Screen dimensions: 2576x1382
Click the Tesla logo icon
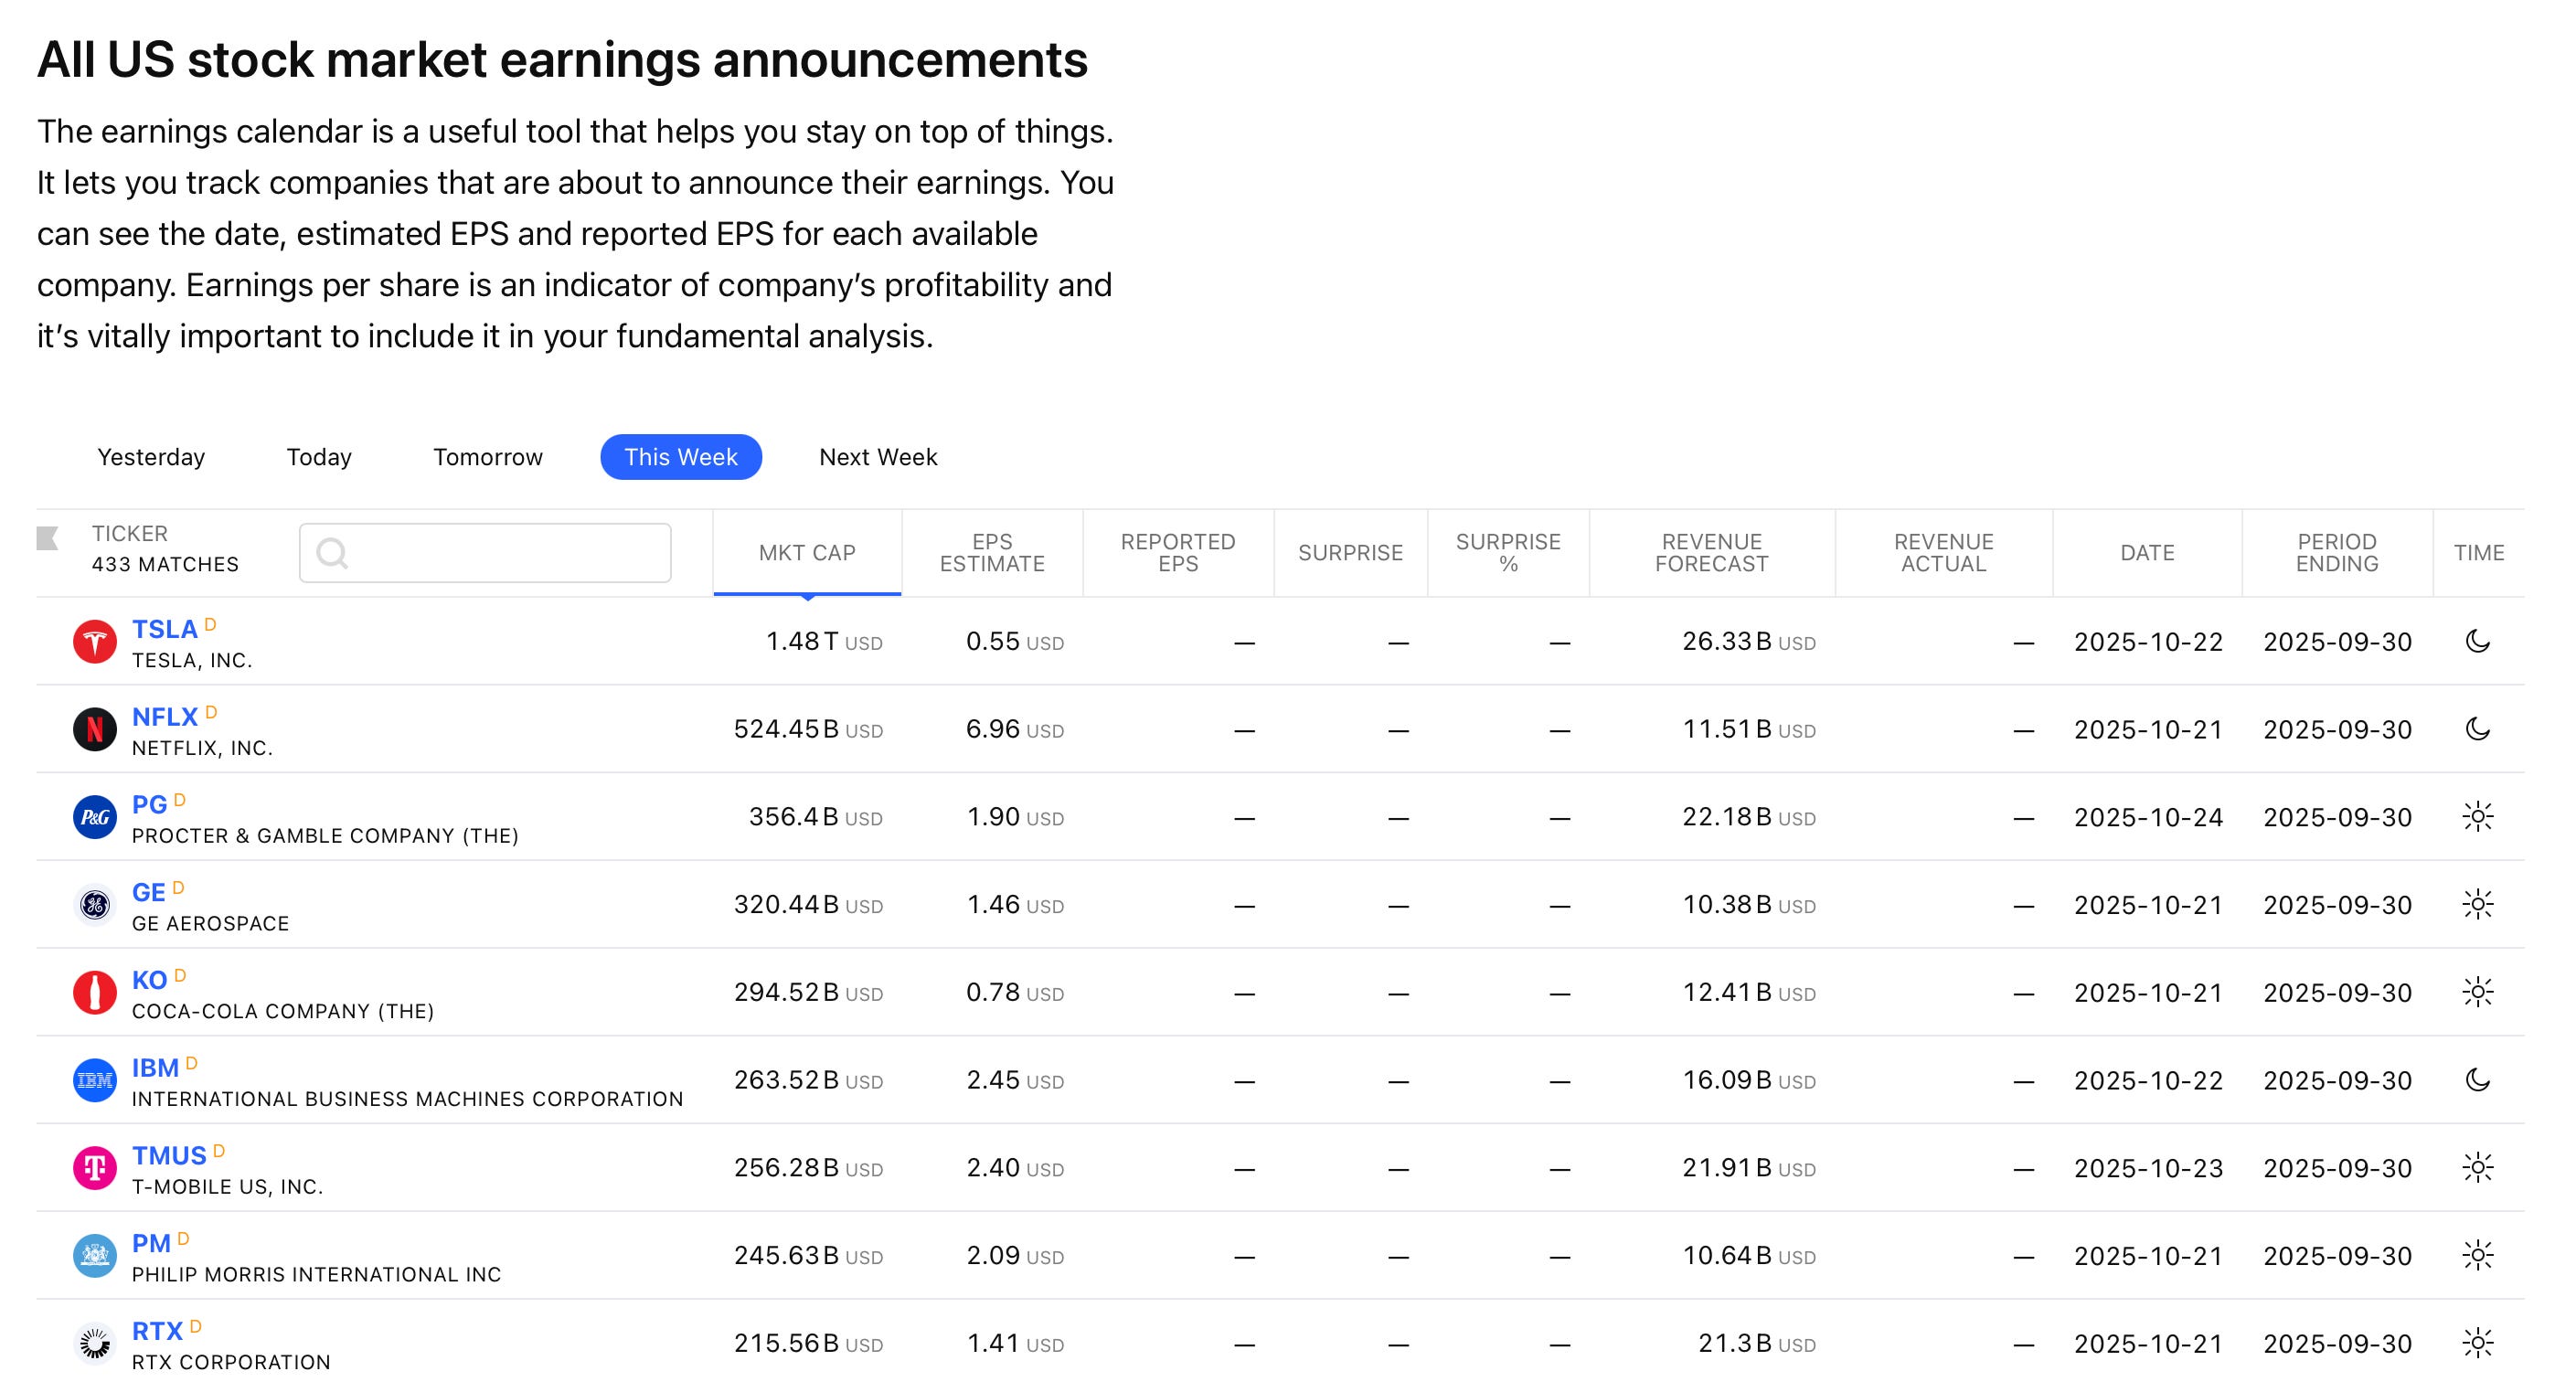(x=95, y=642)
